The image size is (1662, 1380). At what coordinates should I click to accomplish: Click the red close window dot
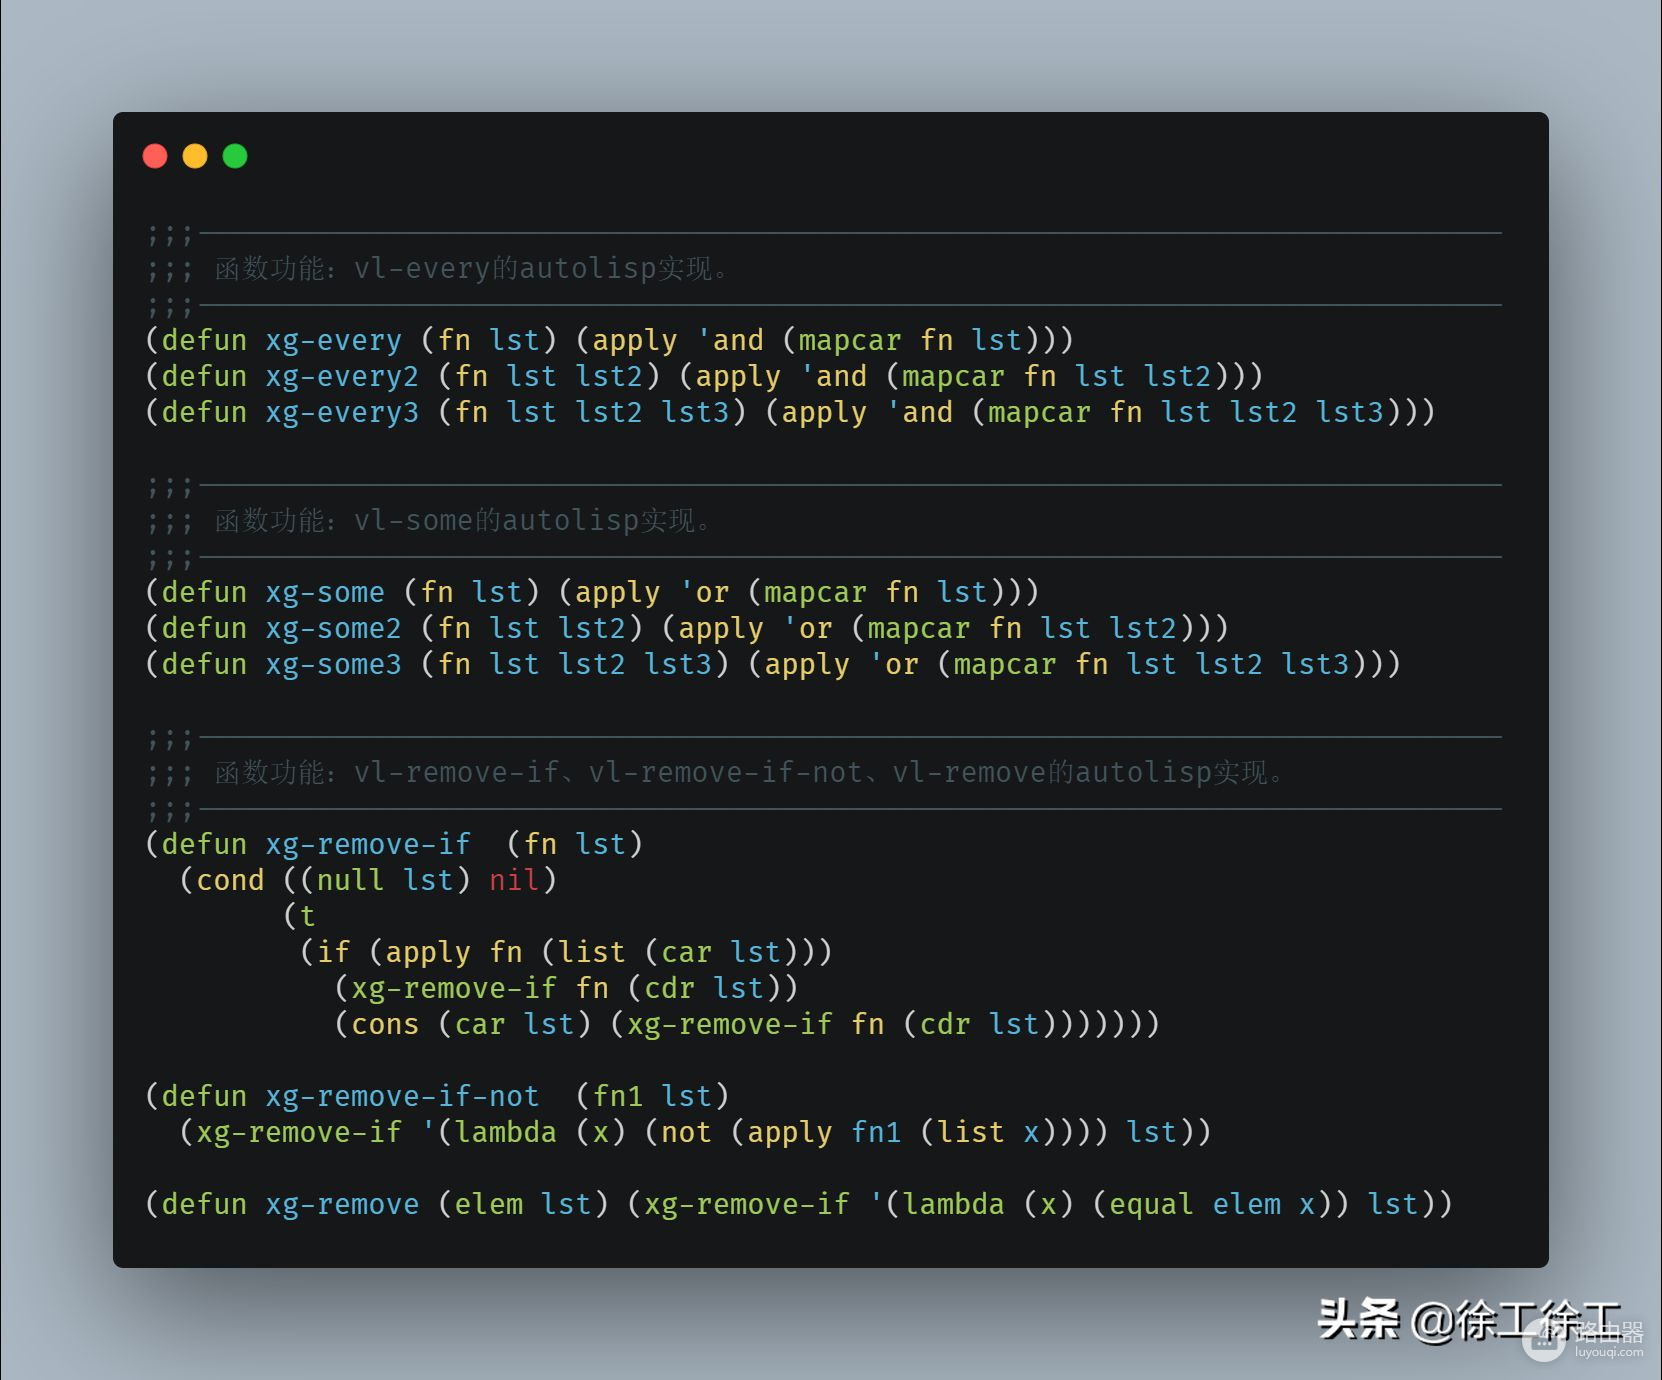point(155,156)
